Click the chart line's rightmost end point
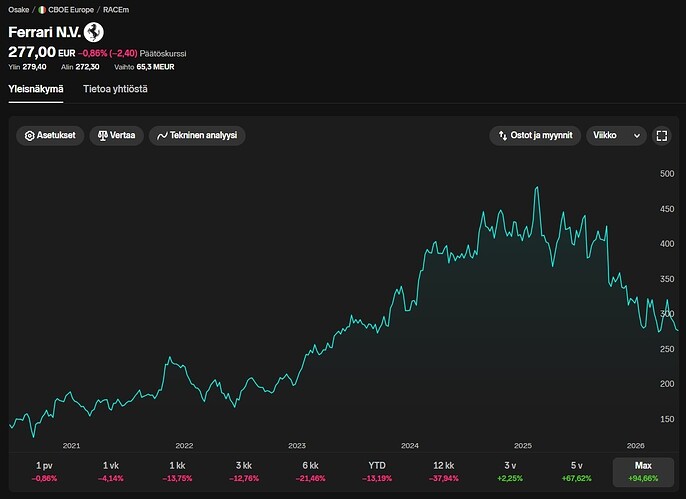Image resolution: width=686 pixels, height=499 pixels. click(x=678, y=330)
